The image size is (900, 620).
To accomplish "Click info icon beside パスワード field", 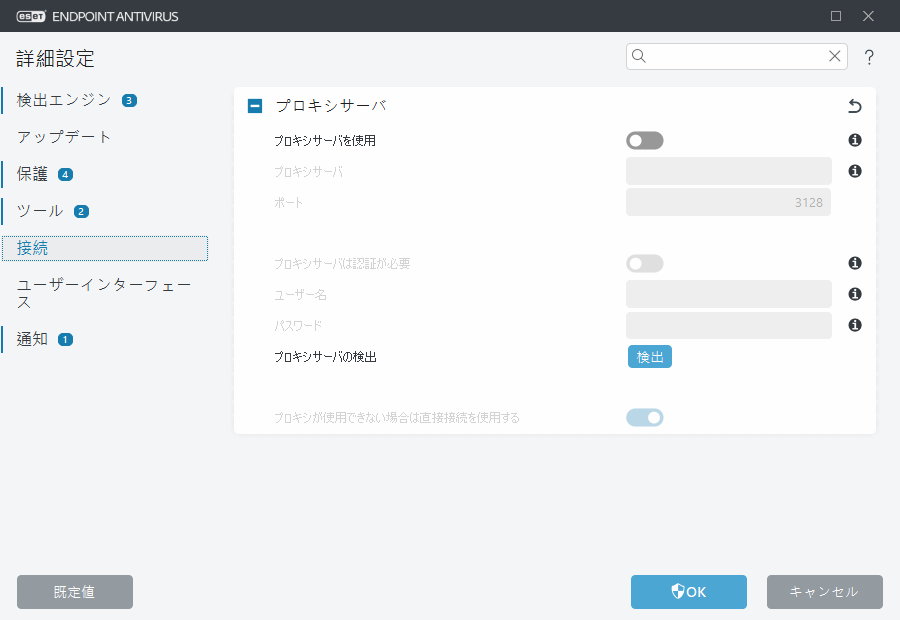I will coord(854,325).
